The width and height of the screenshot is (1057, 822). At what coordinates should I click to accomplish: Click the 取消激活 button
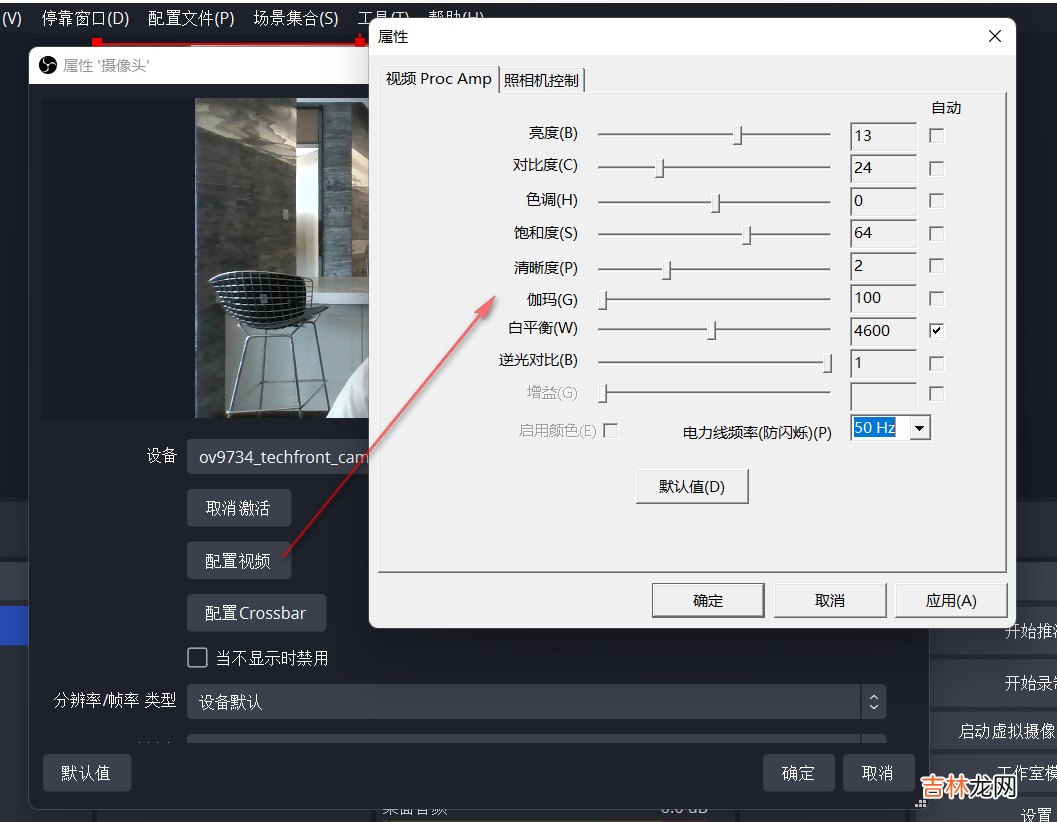pyautogui.click(x=238, y=508)
